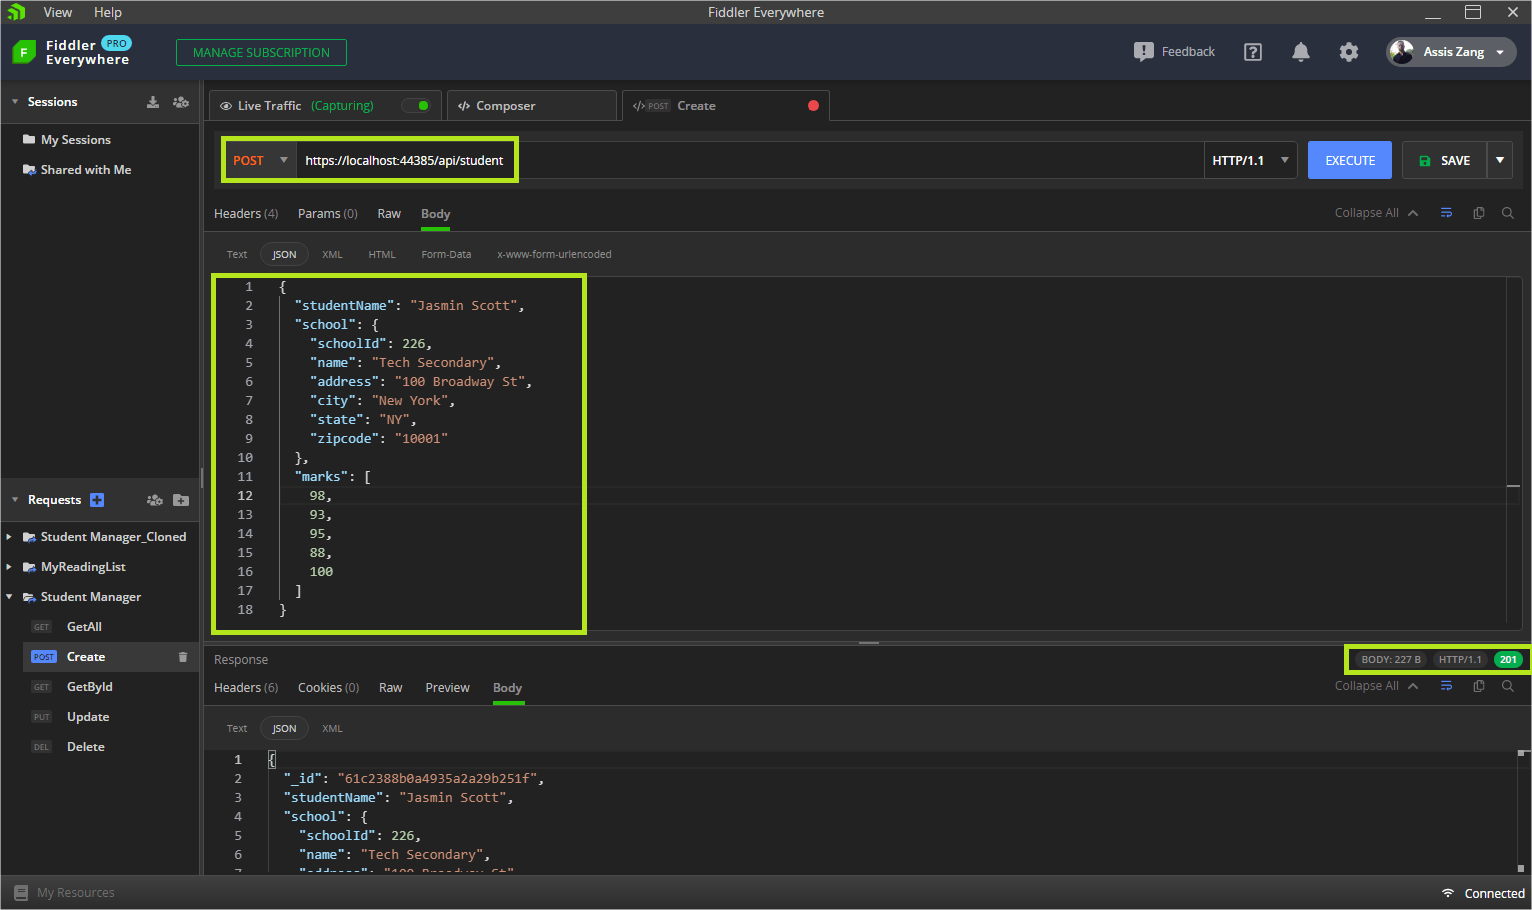Select the Update request
Screen dimensions: 1532x910
pos(110,717)
